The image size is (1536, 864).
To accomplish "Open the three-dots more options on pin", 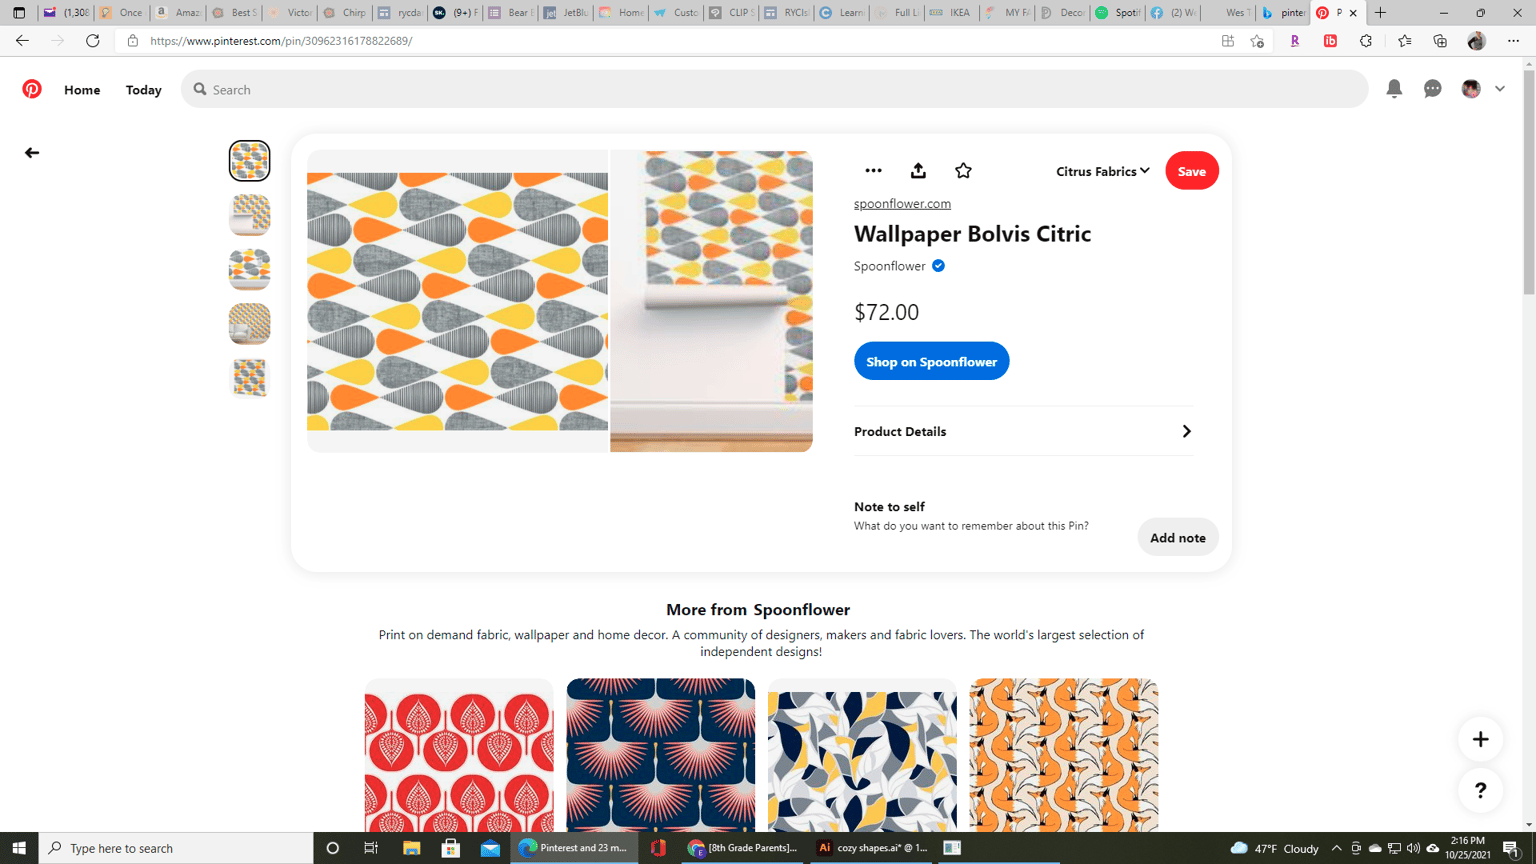I will (x=873, y=171).
